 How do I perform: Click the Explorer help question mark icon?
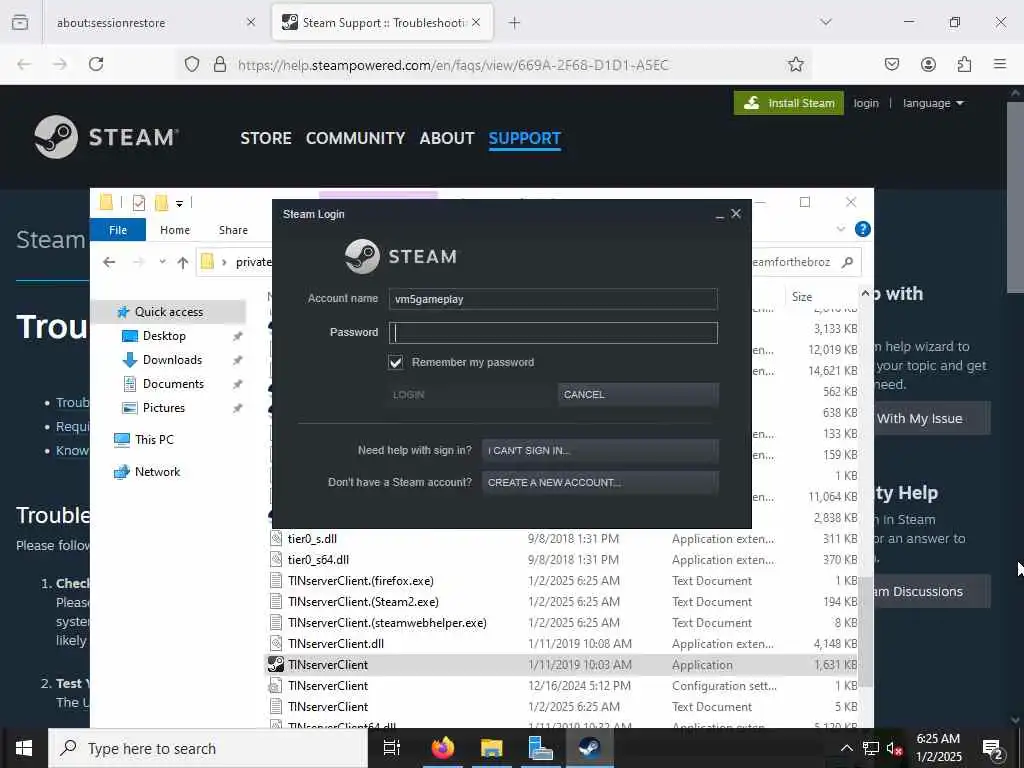tap(862, 229)
